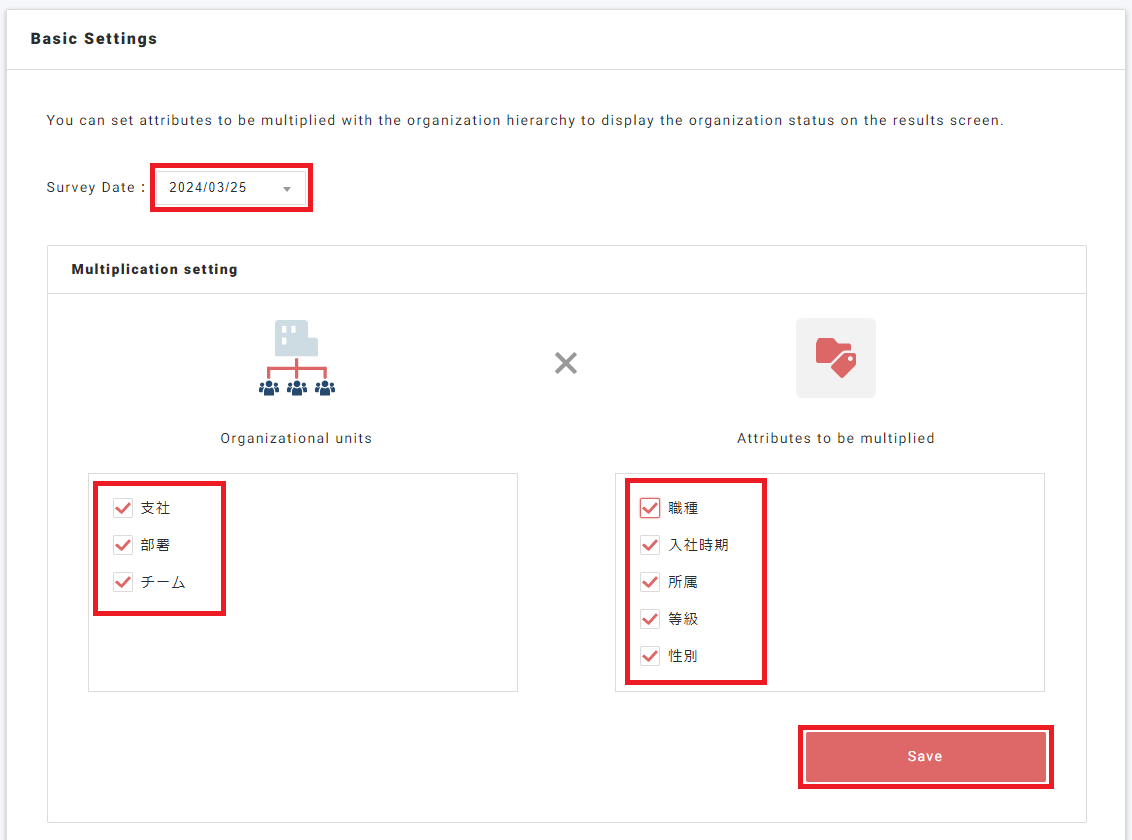Click the attribute multiplication description text

(525, 121)
